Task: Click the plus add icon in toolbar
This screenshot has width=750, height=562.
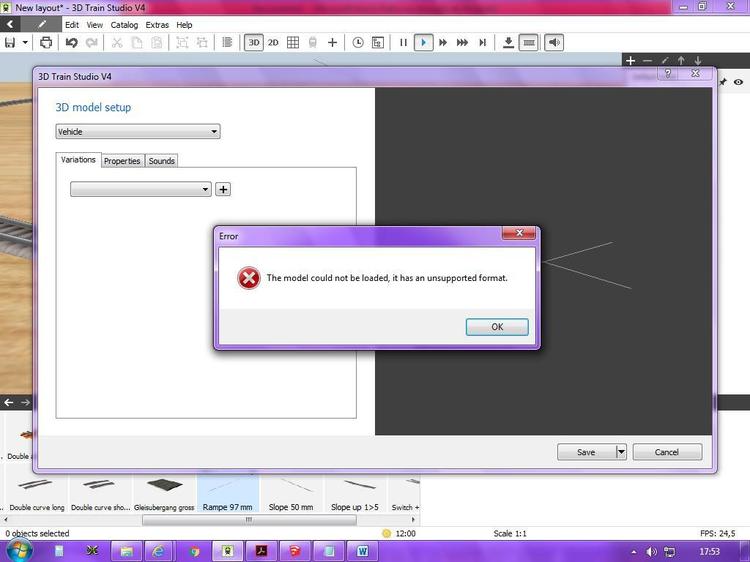Action: (332, 43)
